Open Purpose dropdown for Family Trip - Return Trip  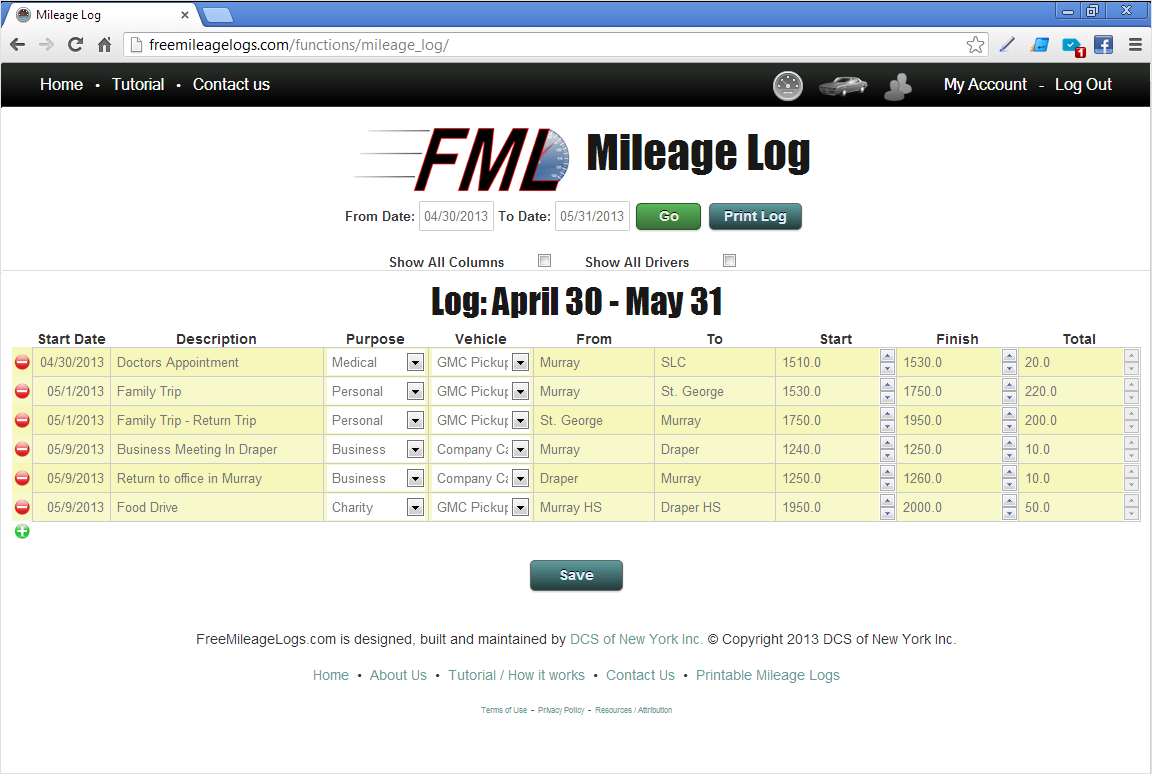click(415, 420)
